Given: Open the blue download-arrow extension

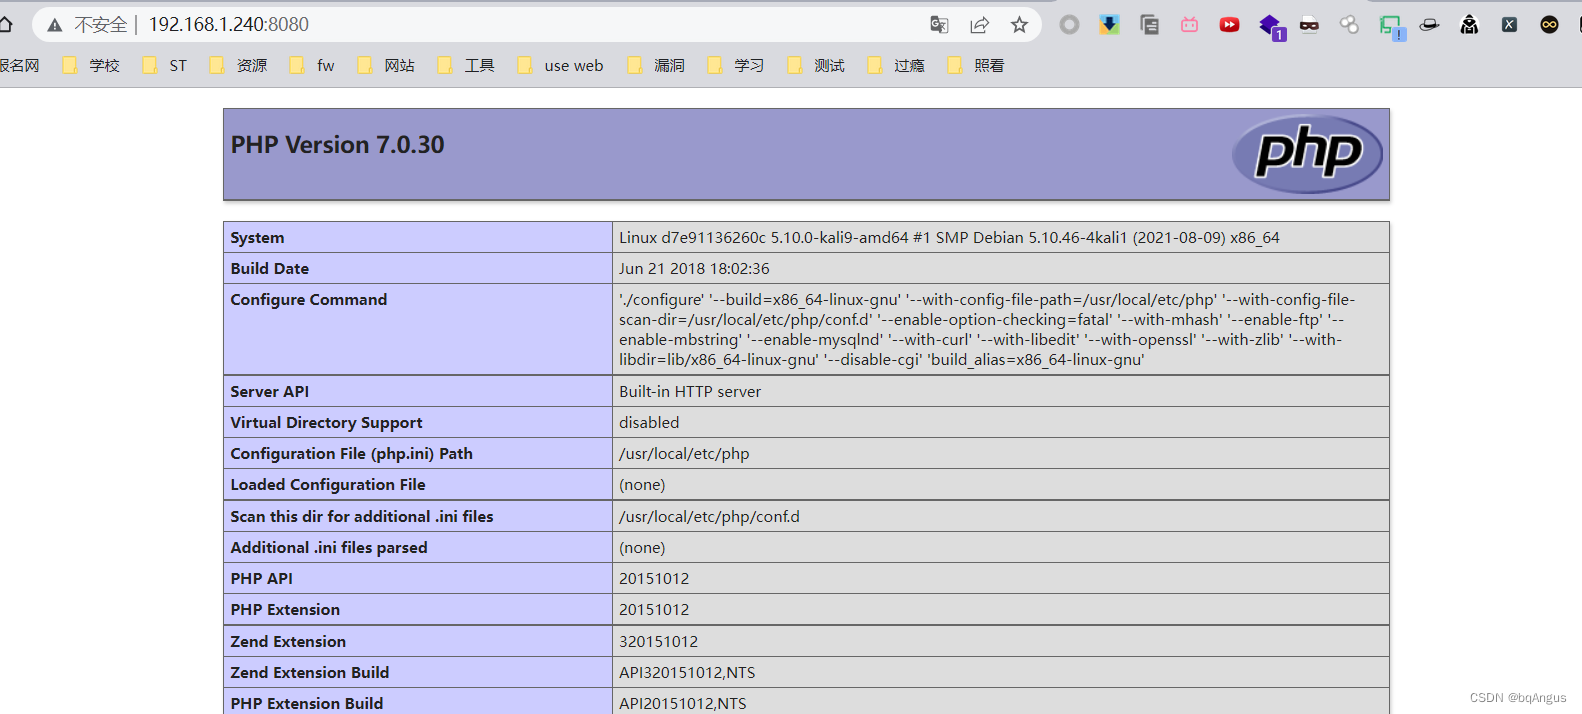Looking at the screenshot, I should 1109,25.
